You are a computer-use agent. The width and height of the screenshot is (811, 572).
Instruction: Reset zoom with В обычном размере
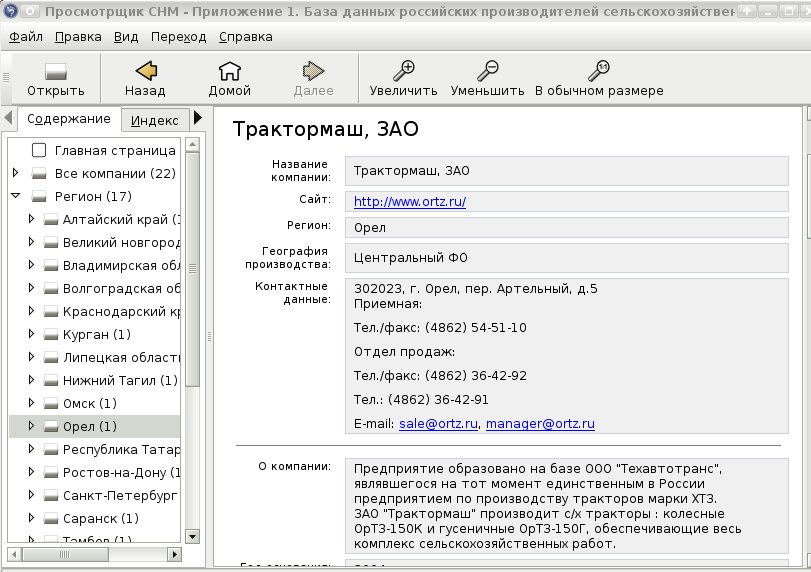(x=599, y=71)
